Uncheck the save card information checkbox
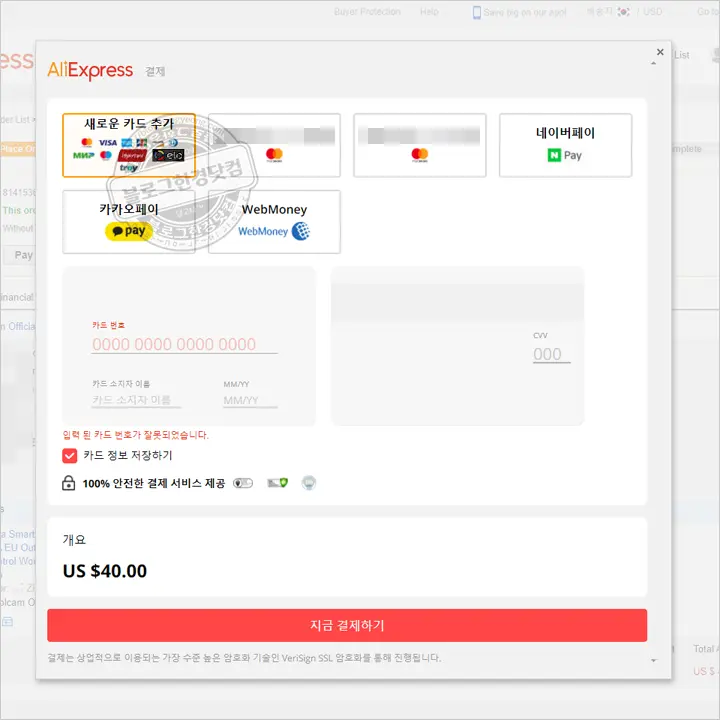Image resolution: width=720 pixels, height=720 pixels. (x=70, y=456)
